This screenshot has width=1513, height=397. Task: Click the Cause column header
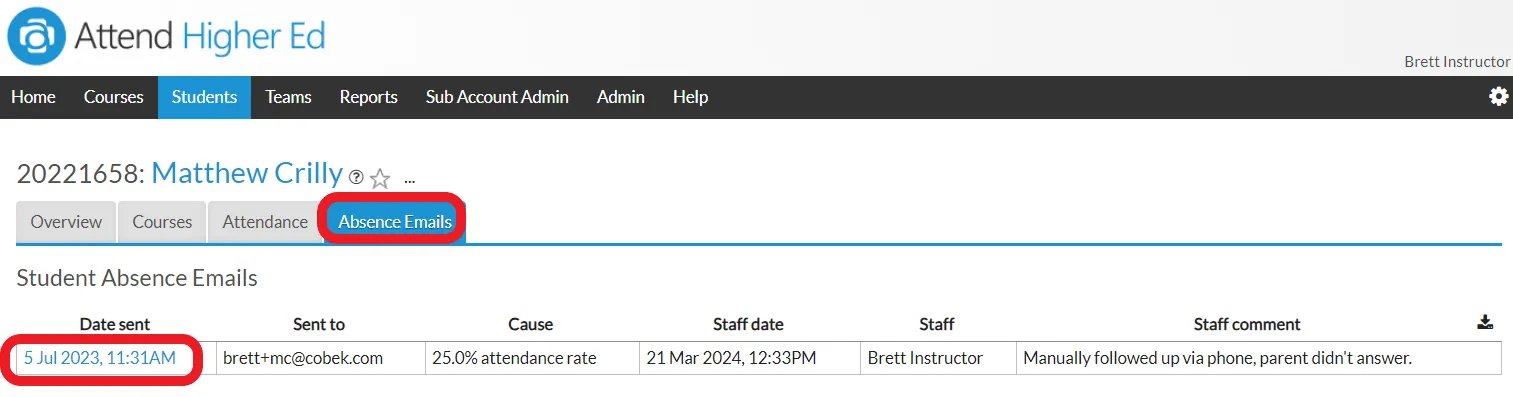[x=530, y=324]
